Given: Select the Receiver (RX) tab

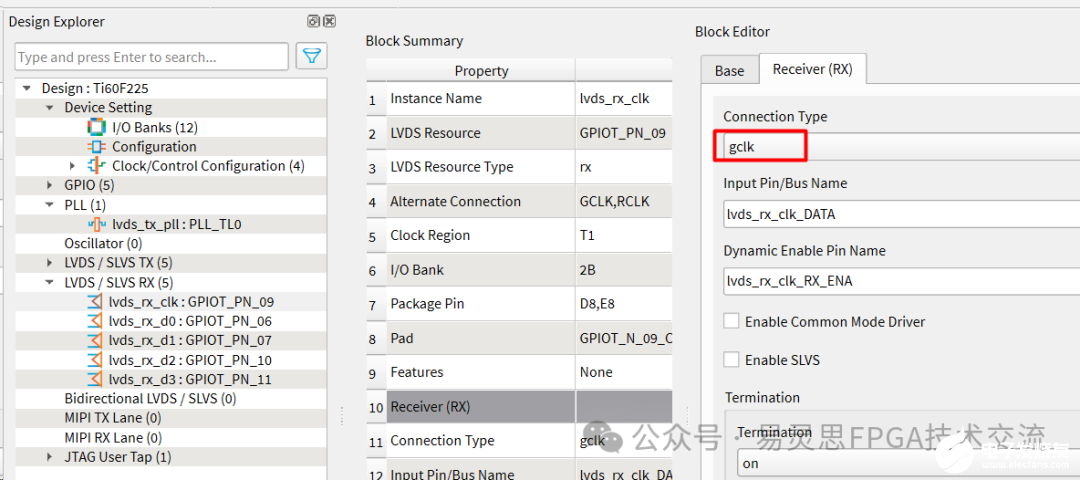Looking at the screenshot, I should pyautogui.click(x=812, y=69).
